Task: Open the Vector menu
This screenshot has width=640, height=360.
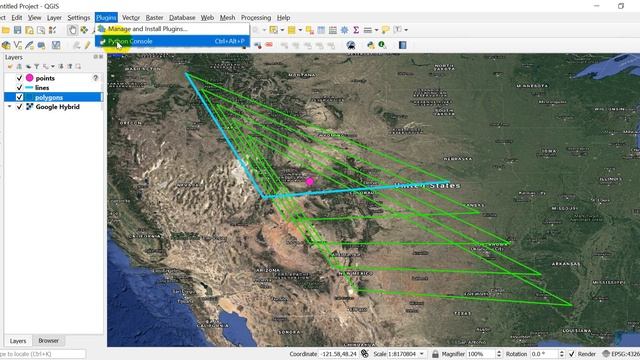Action: coord(131,18)
